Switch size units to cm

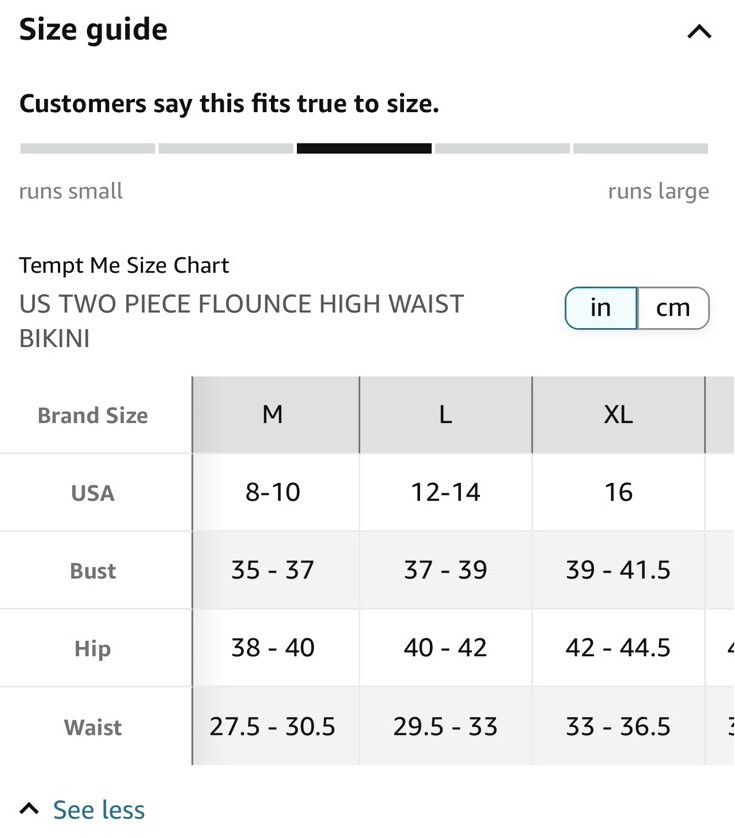click(x=673, y=308)
